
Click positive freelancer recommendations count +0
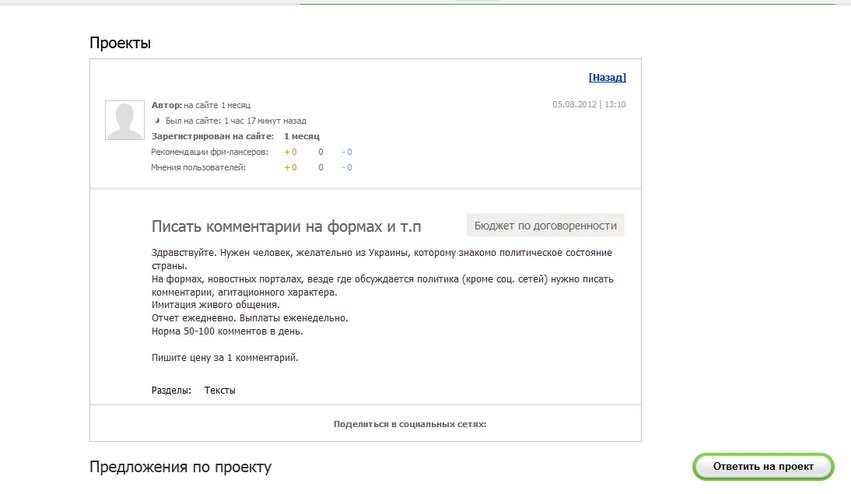tap(290, 152)
